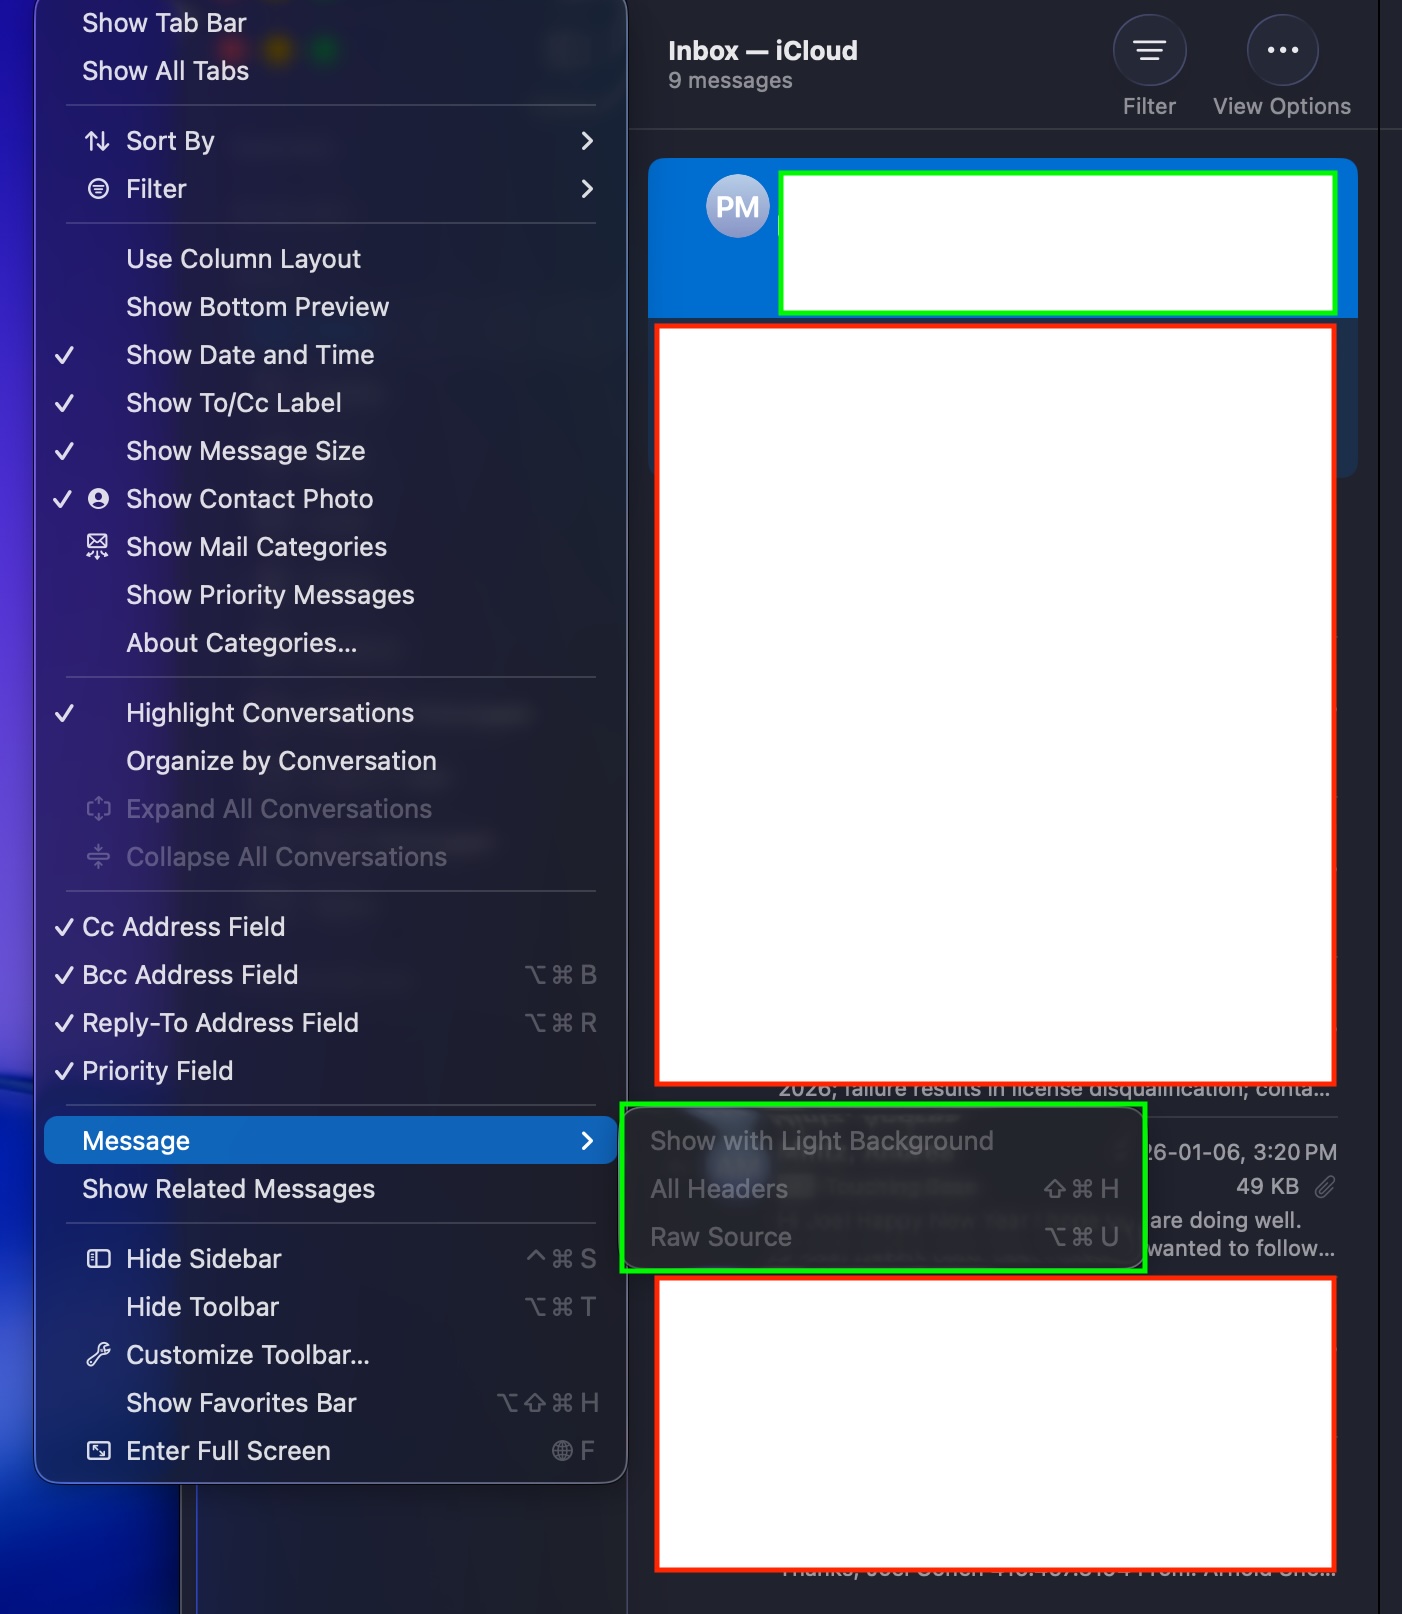Uncheck Show Date and Time

pos(250,355)
